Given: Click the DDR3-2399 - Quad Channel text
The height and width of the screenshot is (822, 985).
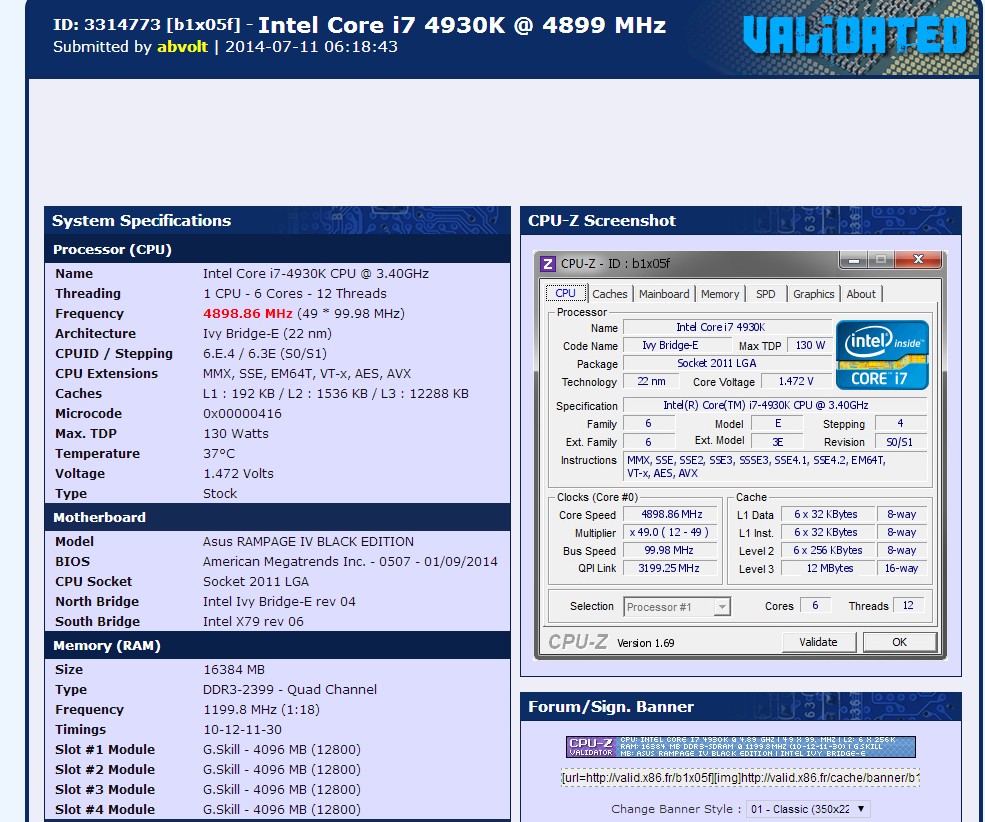Looking at the screenshot, I should (x=290, y=690).
